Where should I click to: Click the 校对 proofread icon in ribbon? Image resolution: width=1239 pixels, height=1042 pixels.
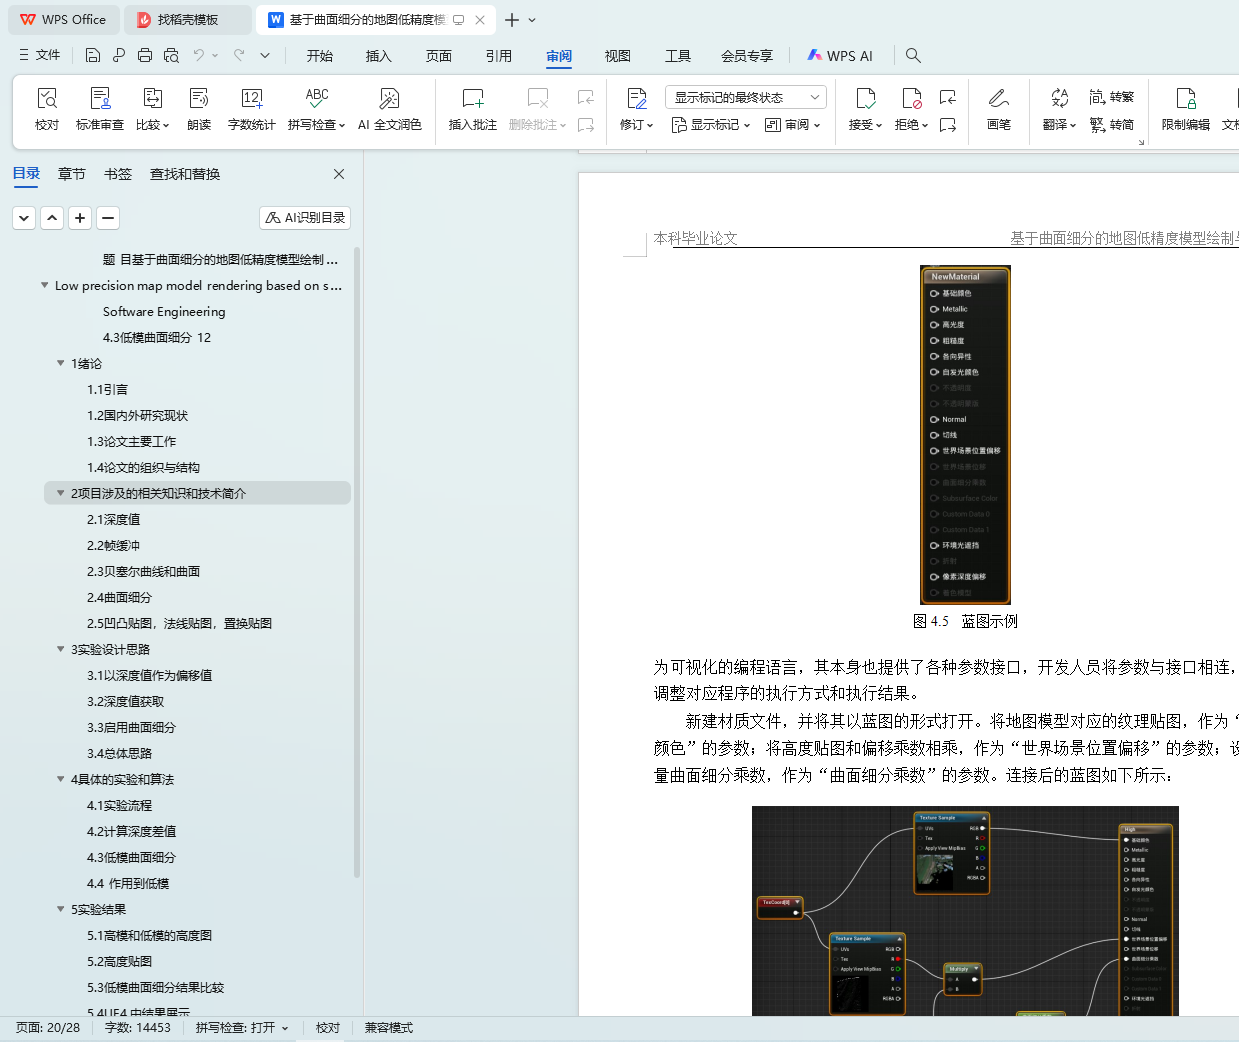(x=47, y=108)
